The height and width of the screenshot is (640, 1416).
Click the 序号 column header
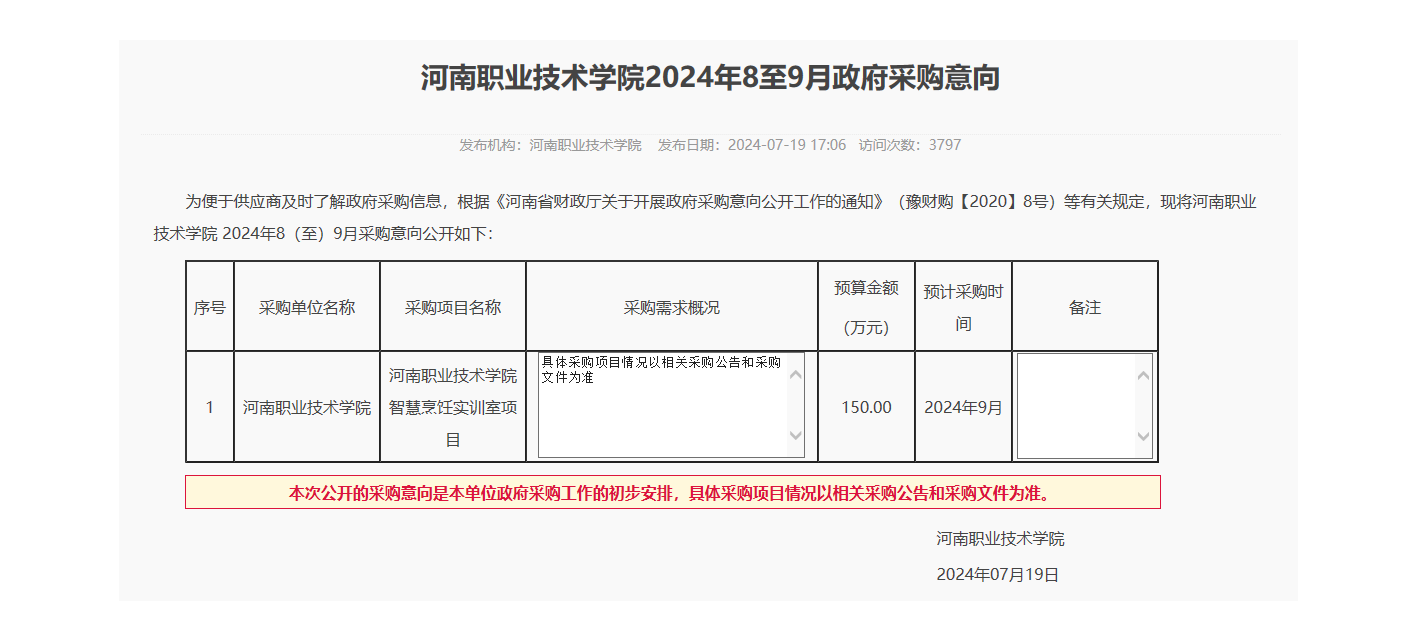point(209,307)
